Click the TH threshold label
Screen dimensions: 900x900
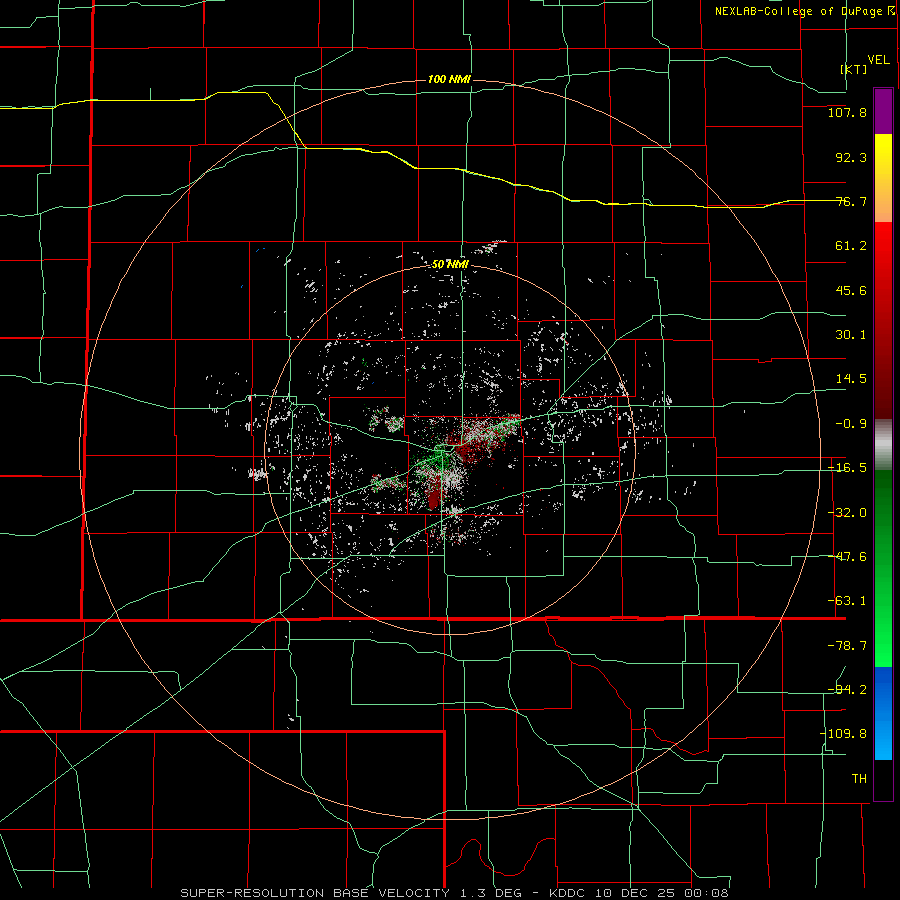(859, 778)
